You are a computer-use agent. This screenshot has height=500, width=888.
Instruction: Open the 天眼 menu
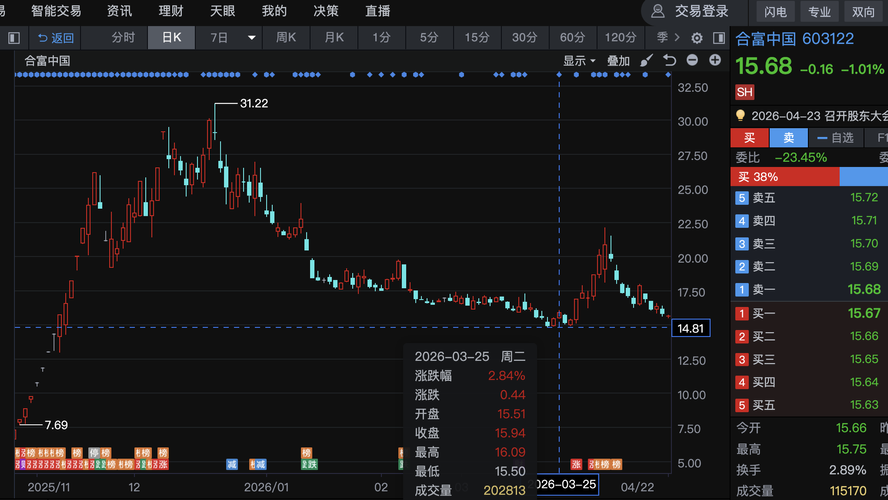222,11
